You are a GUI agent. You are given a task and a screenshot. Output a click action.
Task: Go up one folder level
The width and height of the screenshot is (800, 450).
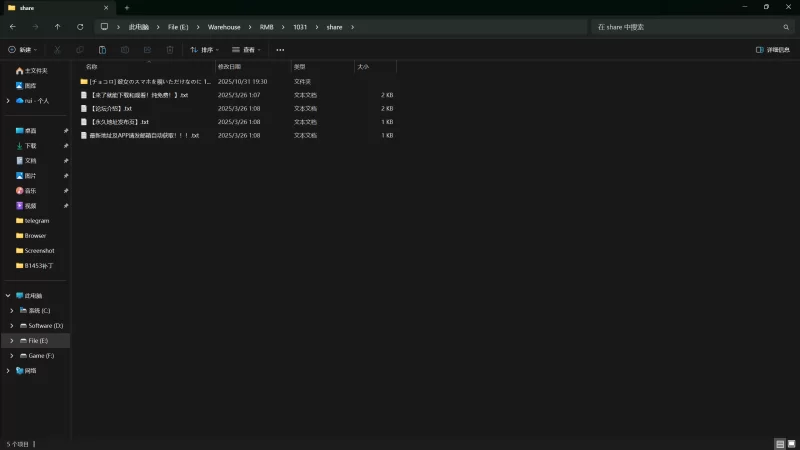57,27
